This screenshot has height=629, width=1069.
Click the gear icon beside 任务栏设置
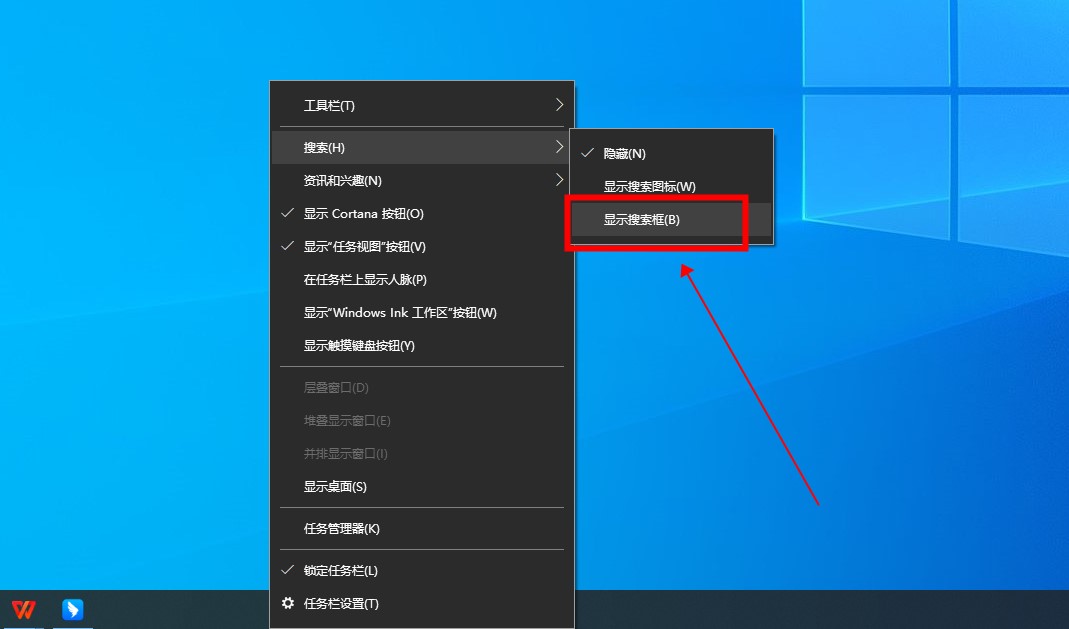pyautogui.click(x=287, y=603)
